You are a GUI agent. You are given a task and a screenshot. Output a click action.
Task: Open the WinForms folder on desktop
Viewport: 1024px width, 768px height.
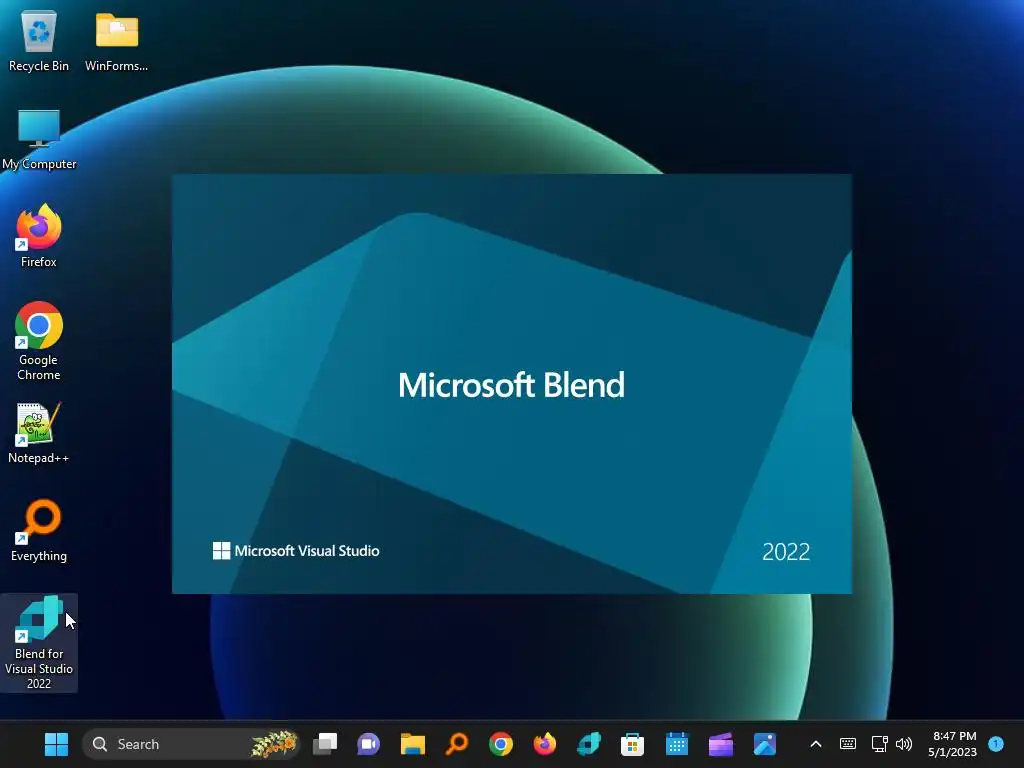[x=117, y=40]
